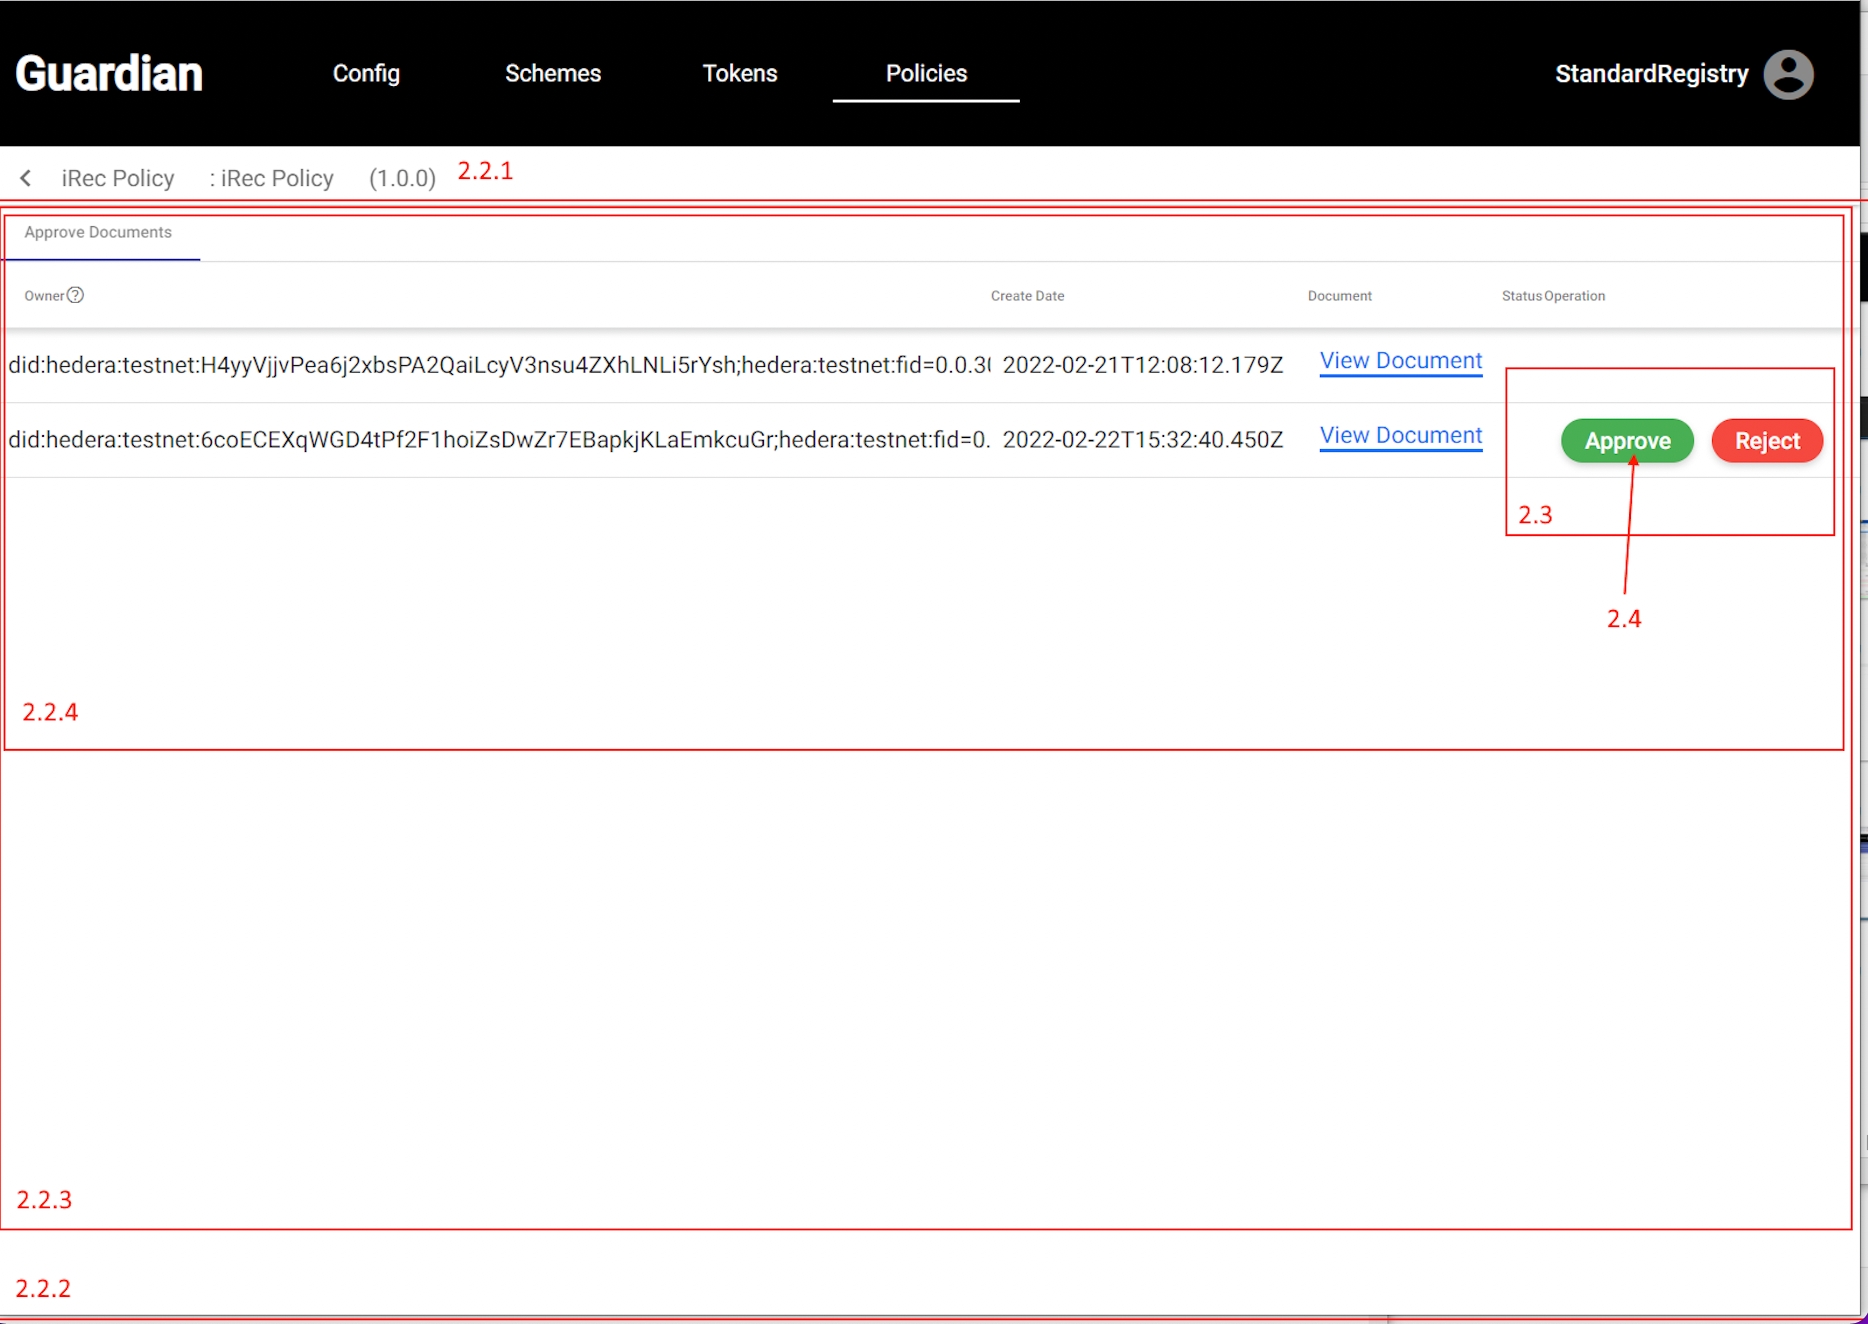Viewport: 1868px width, 1324px height.
Task: Select the DID starting with H4yyVjjvPea6
Action: point(498,365)
